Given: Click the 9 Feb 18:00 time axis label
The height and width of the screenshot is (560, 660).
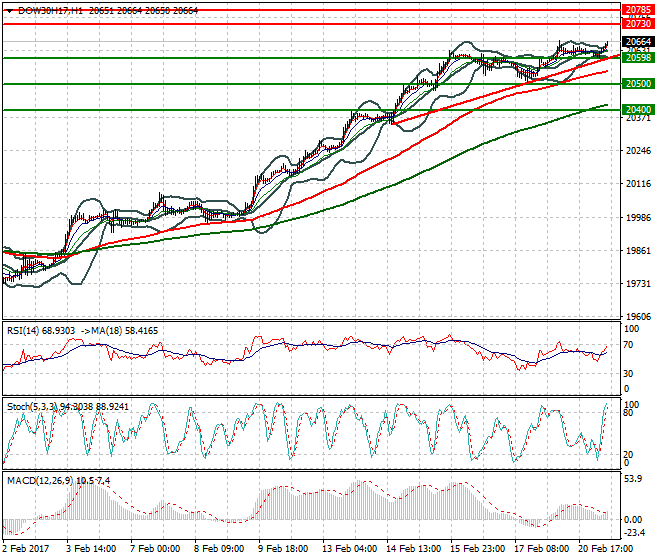Looking at the screenshot, I should point(283,549).
